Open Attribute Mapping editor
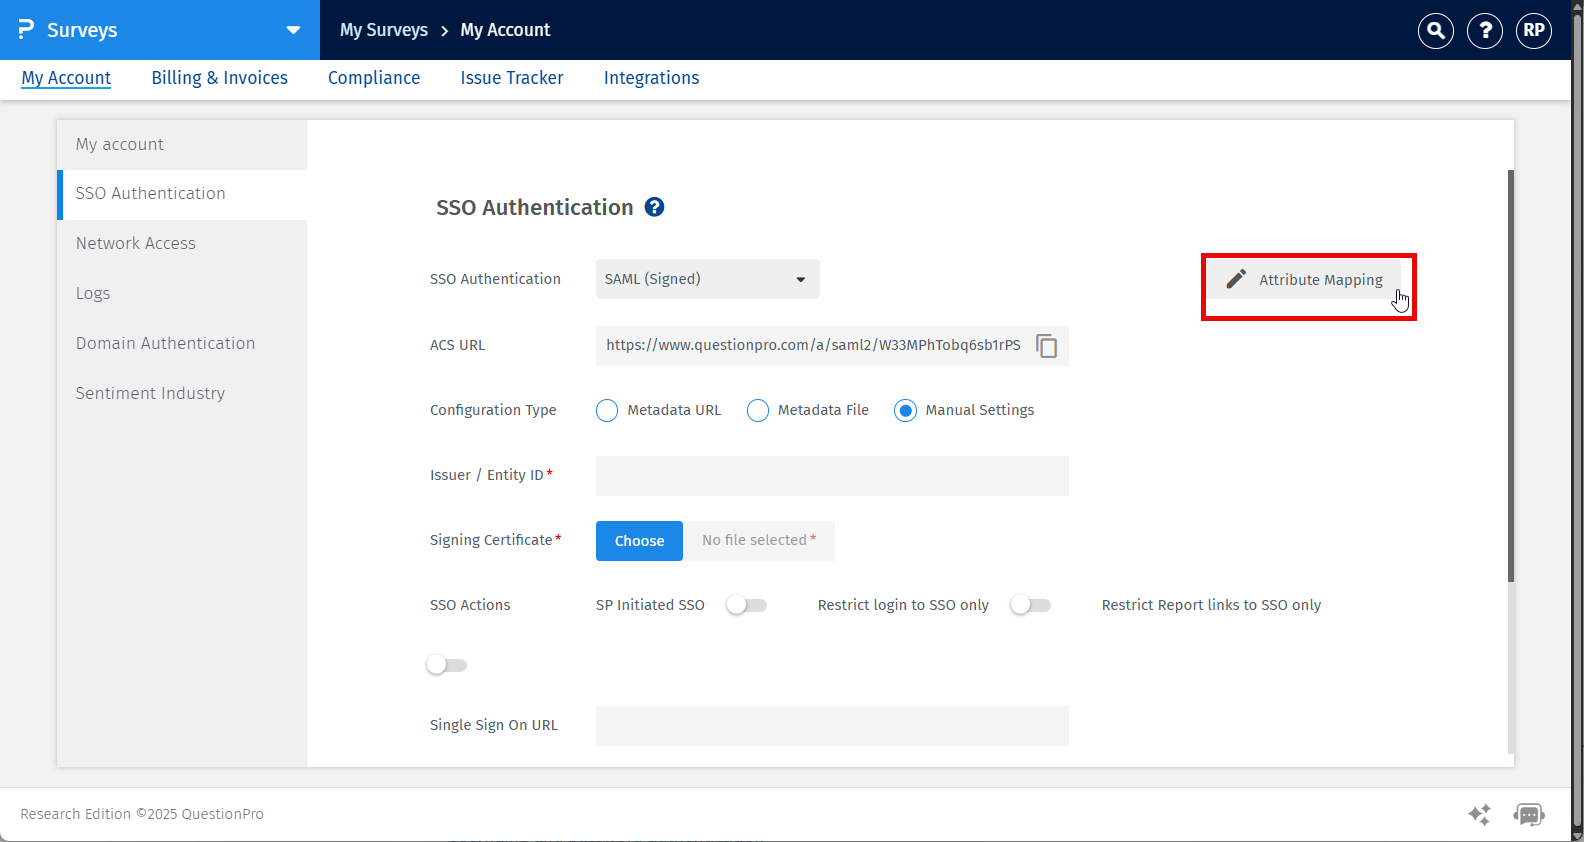The image size is (1584, 842). [x=1307, y=280]
